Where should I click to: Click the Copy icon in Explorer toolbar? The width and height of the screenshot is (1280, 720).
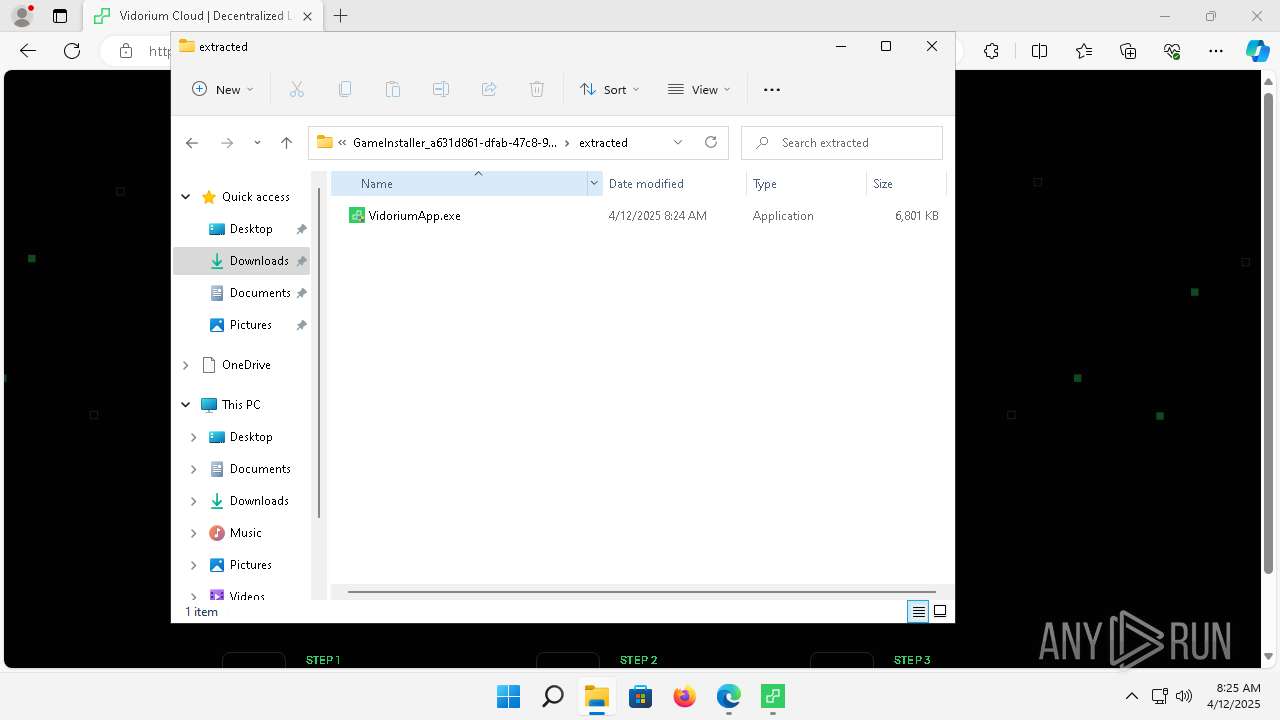[345, 89]
